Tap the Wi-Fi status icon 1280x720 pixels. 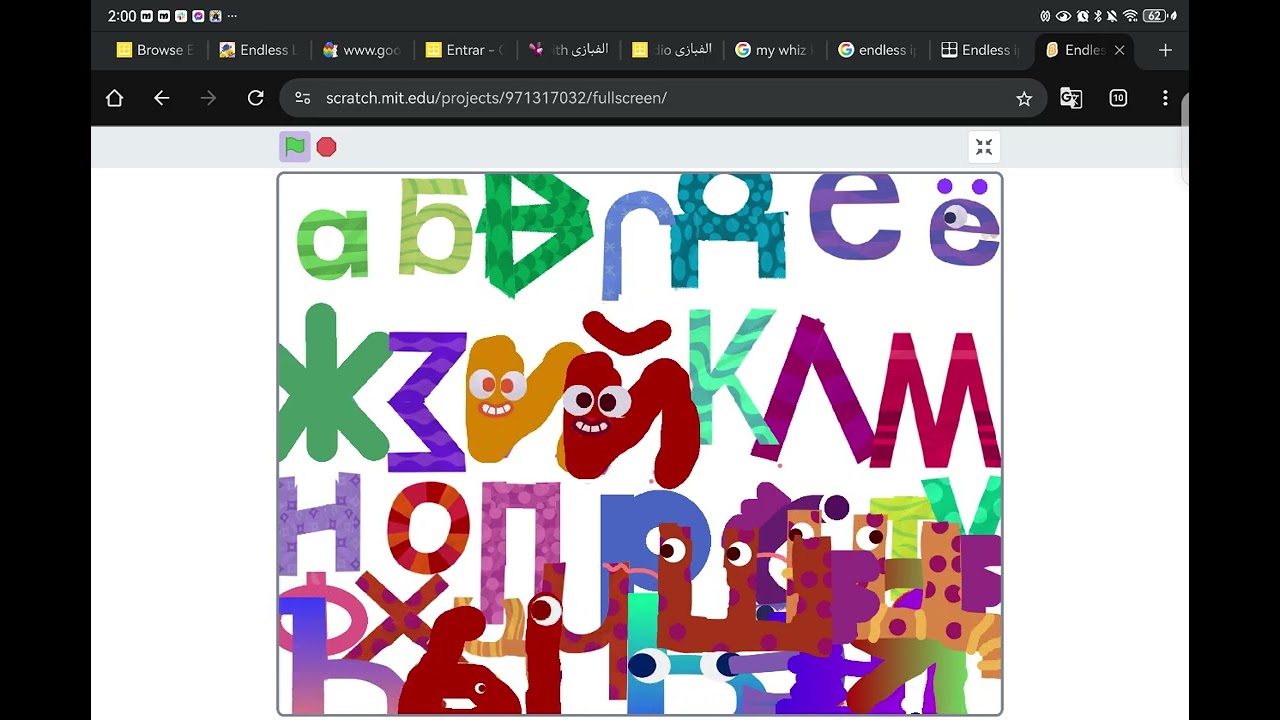(x=1130, y=16)
